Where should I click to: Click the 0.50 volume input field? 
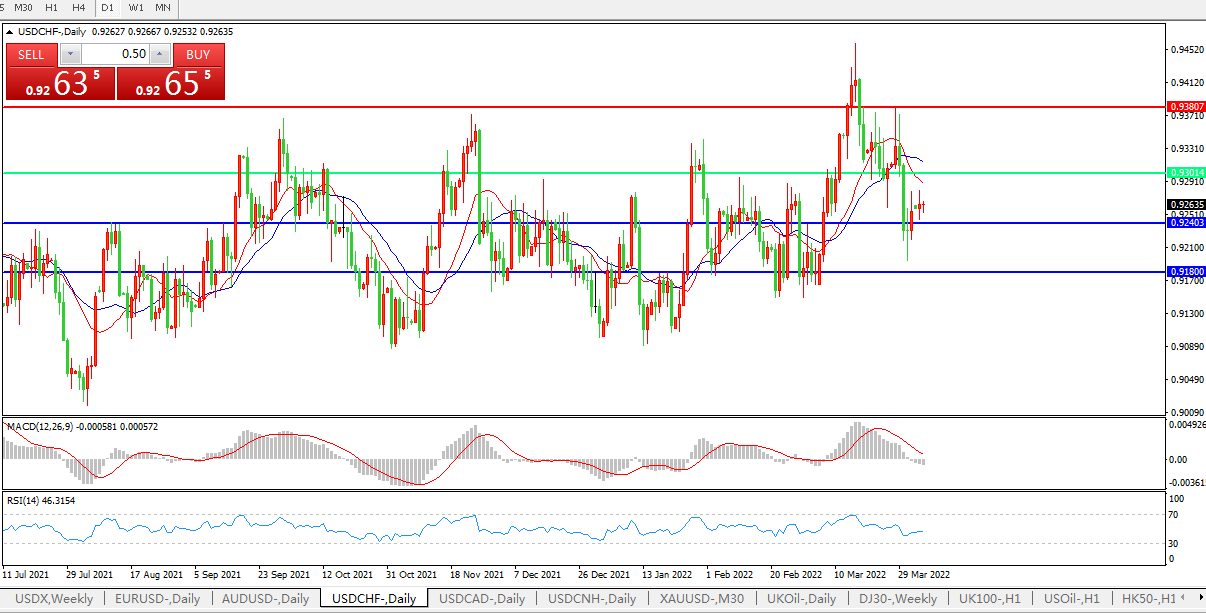115,55
